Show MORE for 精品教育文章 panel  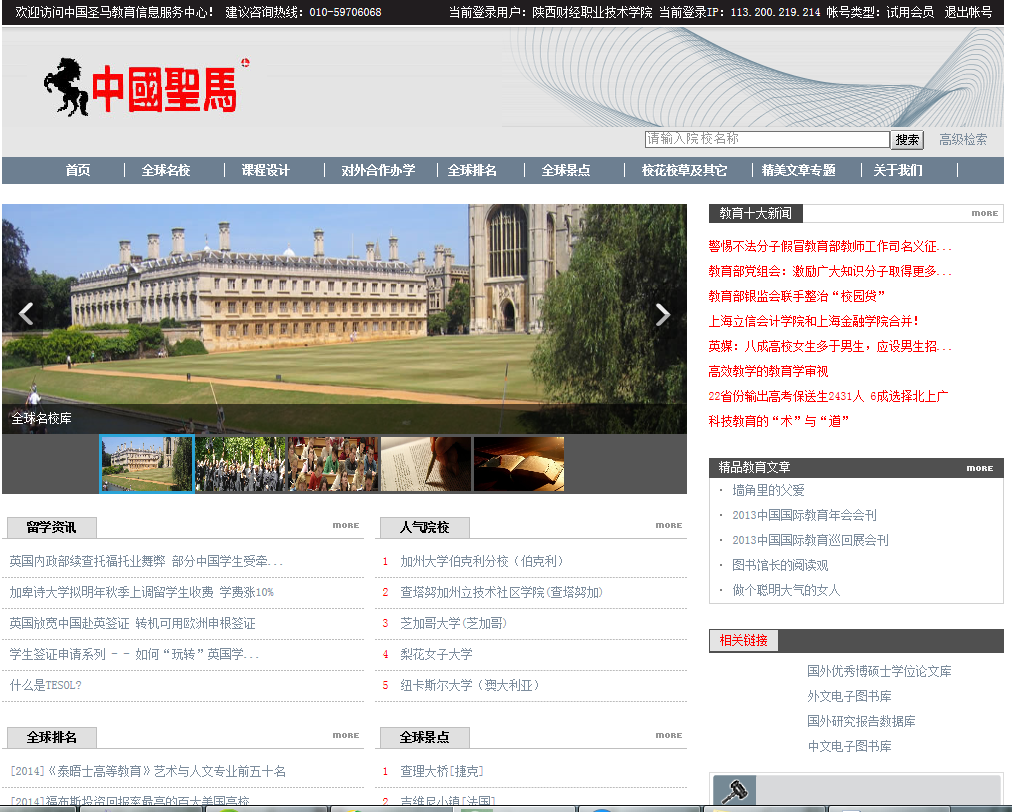(x=979, y=468)
